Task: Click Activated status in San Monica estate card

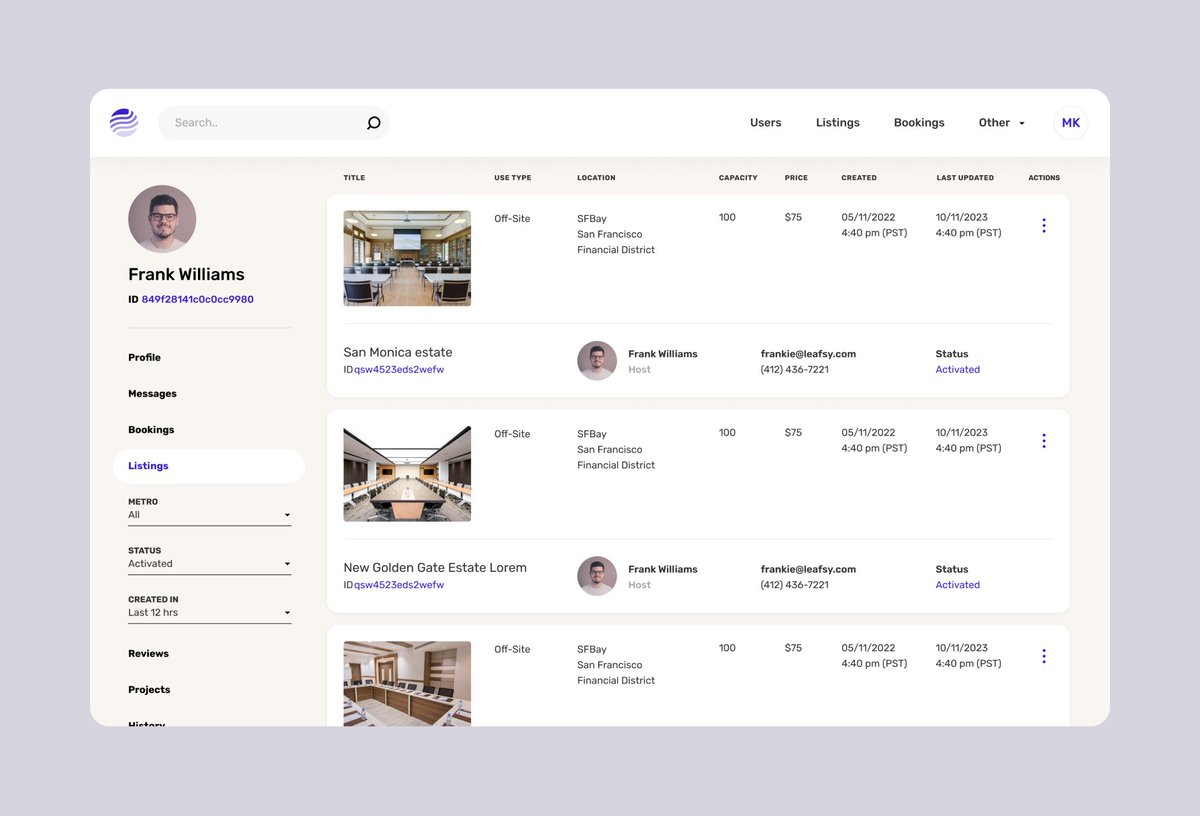Action: (958, 370)
